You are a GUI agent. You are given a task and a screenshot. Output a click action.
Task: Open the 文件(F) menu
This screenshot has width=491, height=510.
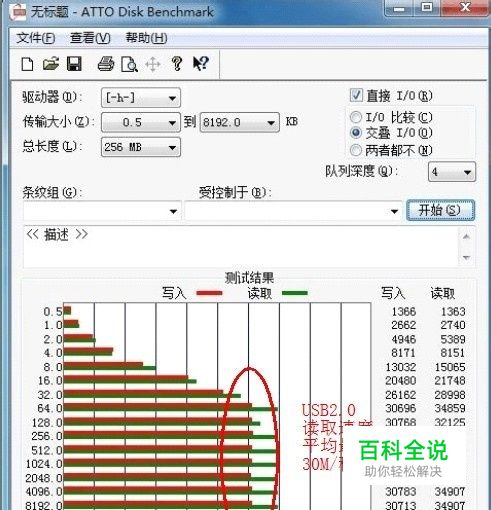pos(36,38)
